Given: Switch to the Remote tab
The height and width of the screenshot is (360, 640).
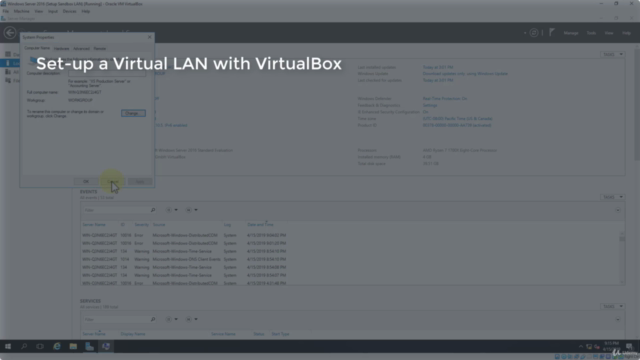Looking at the screenshot, I should [x=100, y=49].
